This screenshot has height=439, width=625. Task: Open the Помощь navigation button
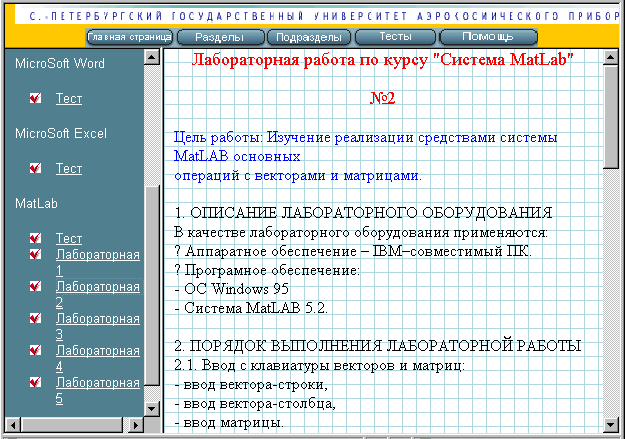tap(488, 37)
